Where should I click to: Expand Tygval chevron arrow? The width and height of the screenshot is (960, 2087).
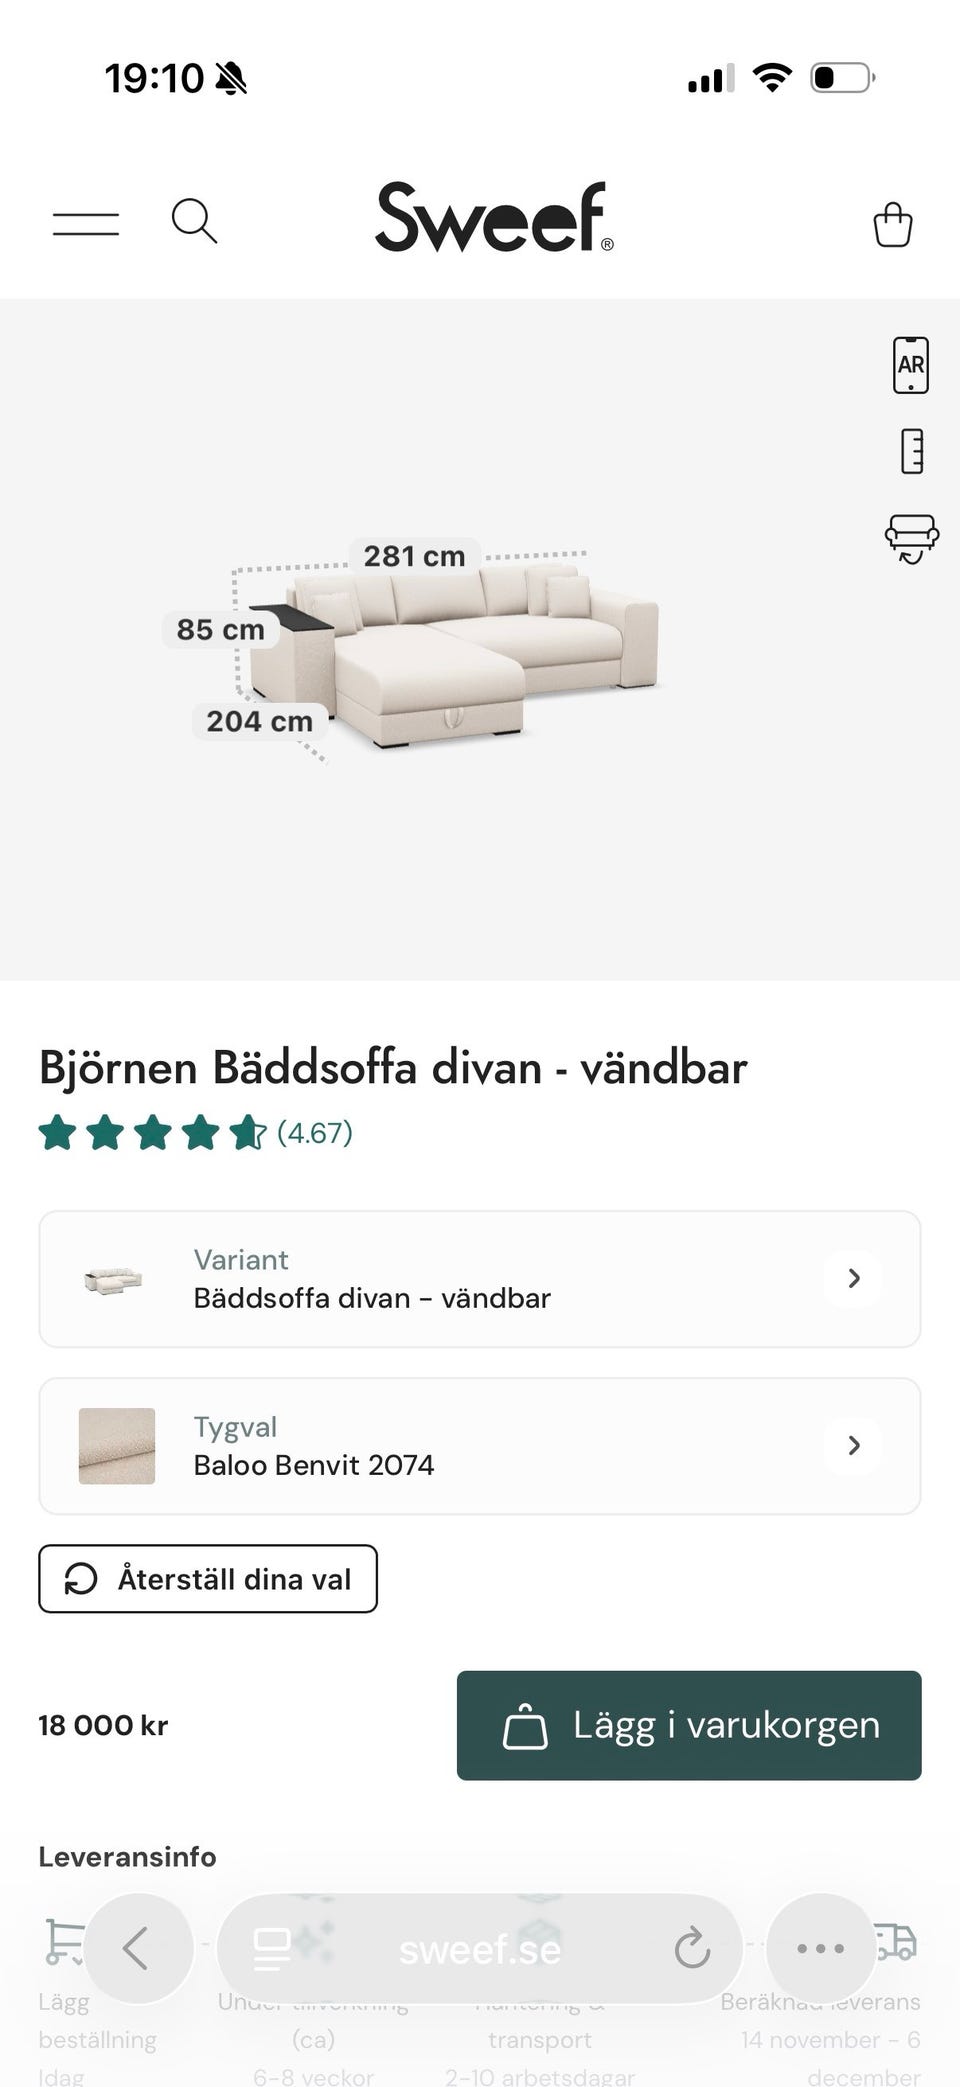click(x=853, y=1445)
